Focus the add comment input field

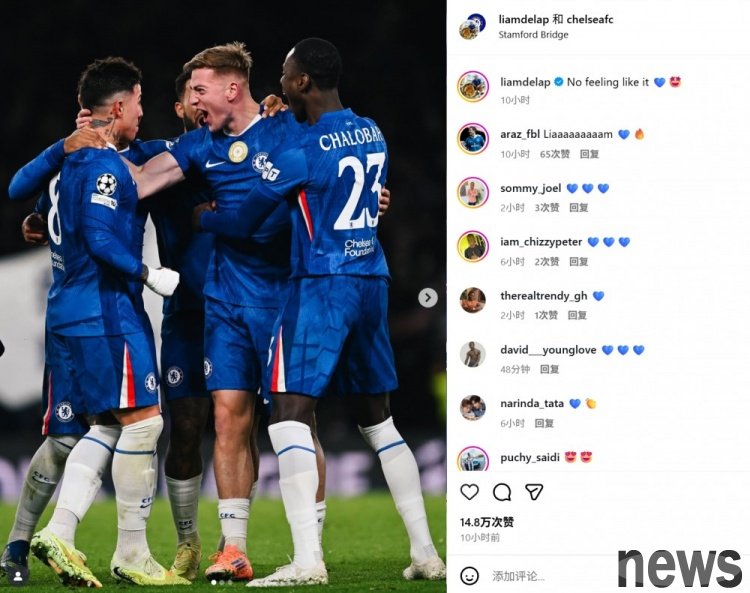click(x=555, y=576)
